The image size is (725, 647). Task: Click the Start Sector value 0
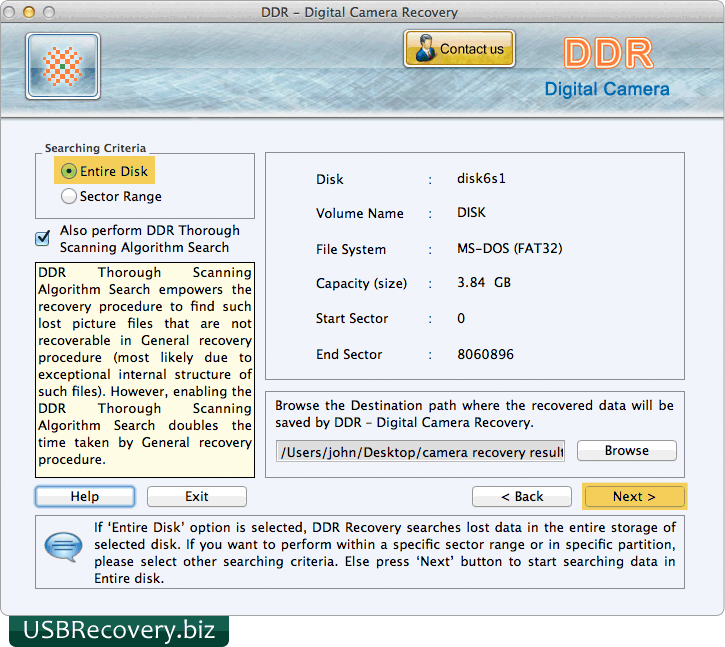[x=461, y=318]
